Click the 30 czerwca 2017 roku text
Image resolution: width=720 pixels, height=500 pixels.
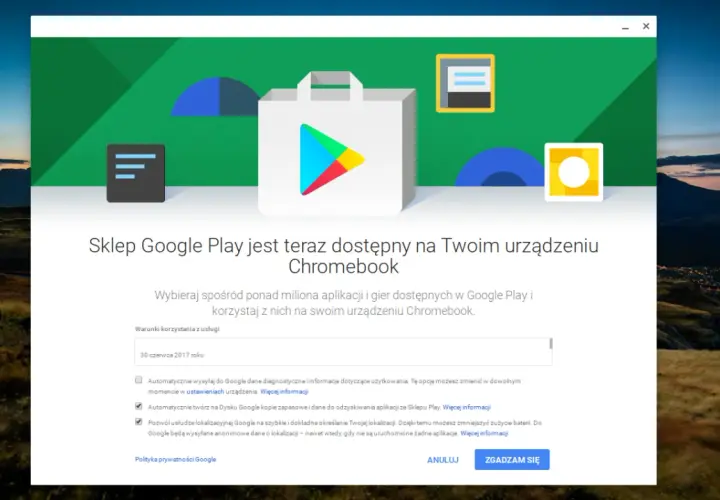point(172,355)
